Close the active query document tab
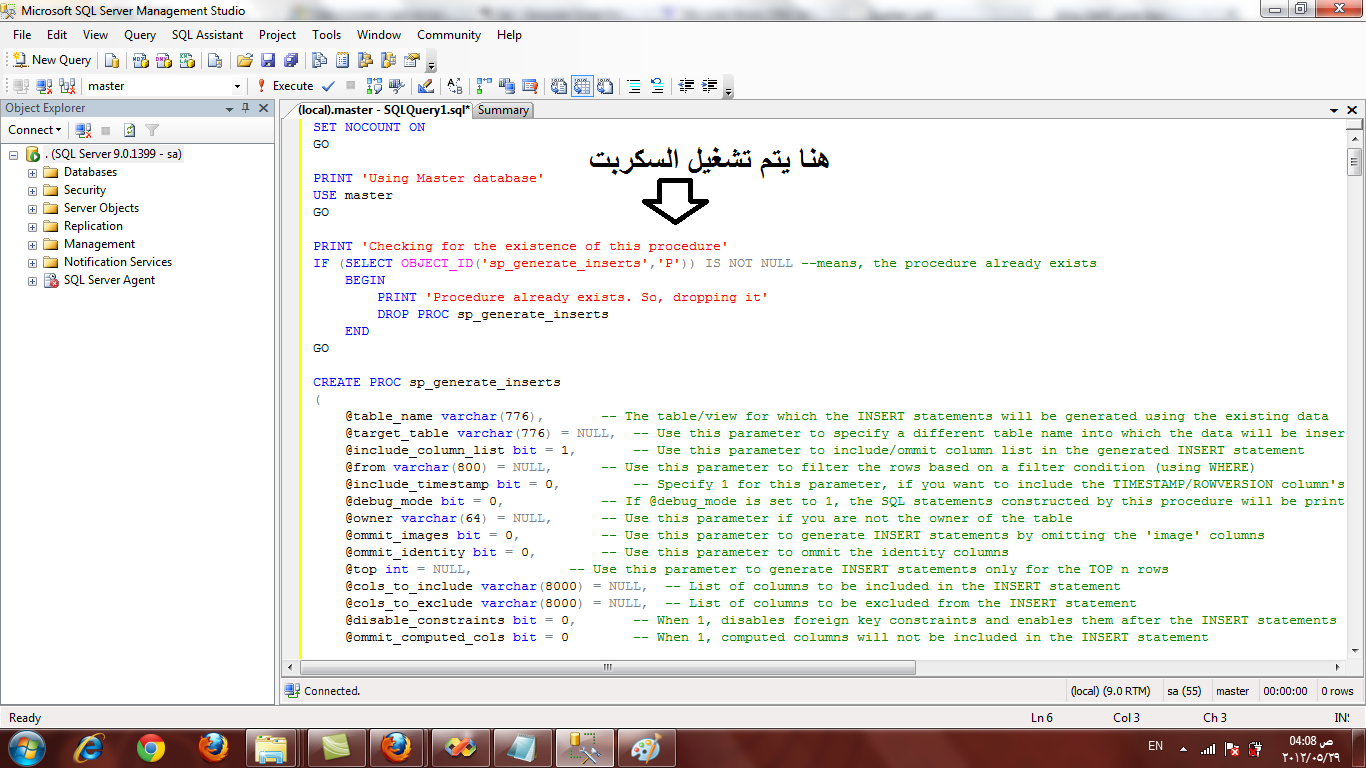The height and width of the screenshot is (768, 1366). pos(1351,110)
